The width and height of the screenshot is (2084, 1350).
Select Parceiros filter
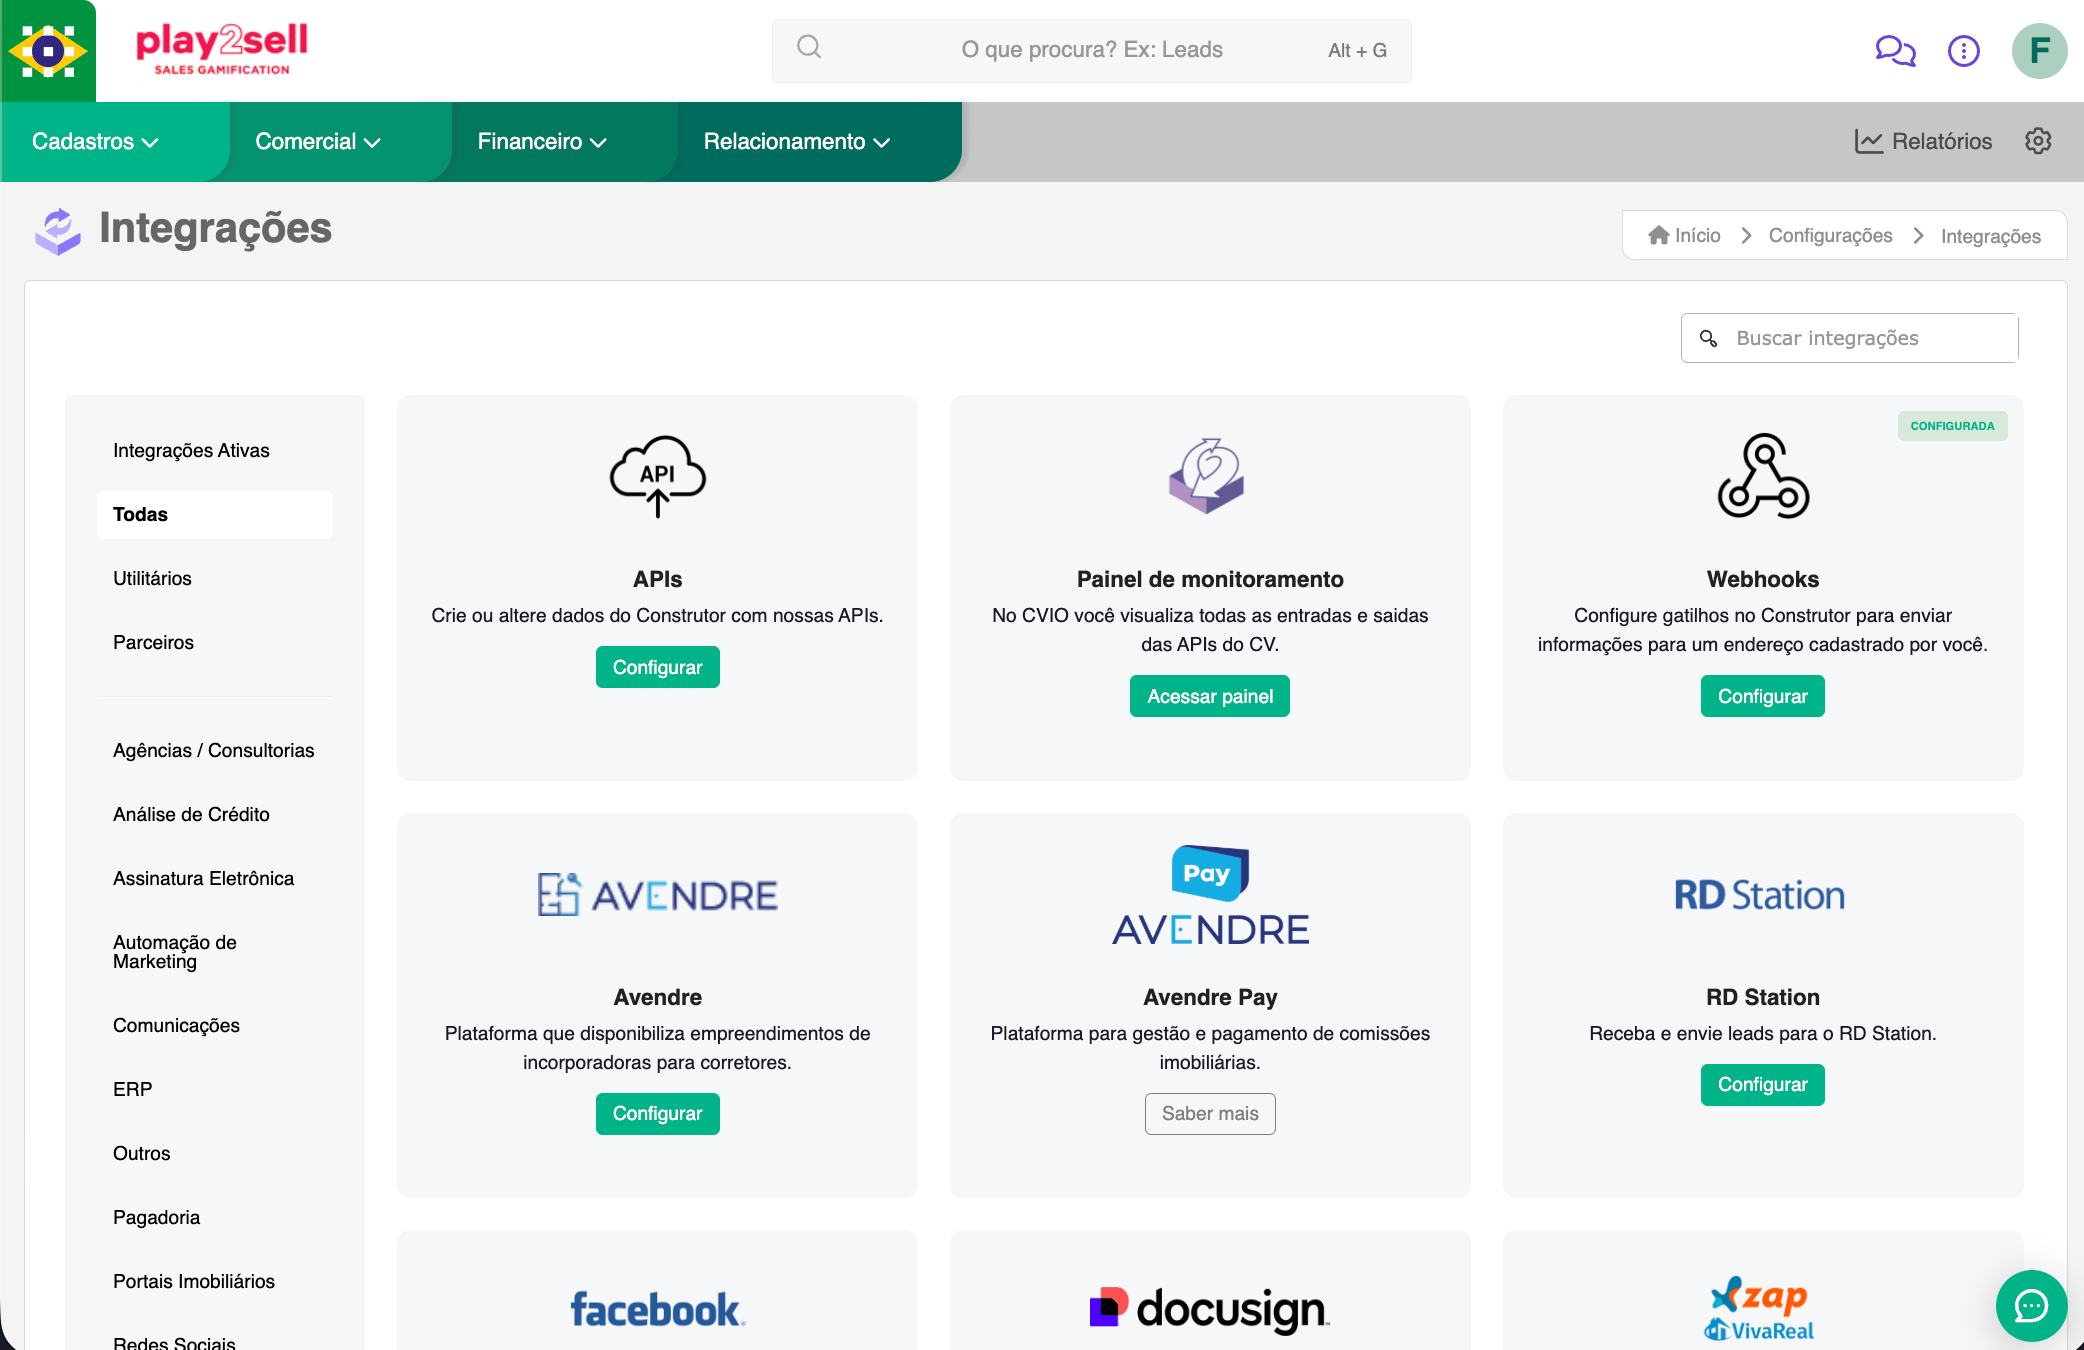click(x=214, y=642)
